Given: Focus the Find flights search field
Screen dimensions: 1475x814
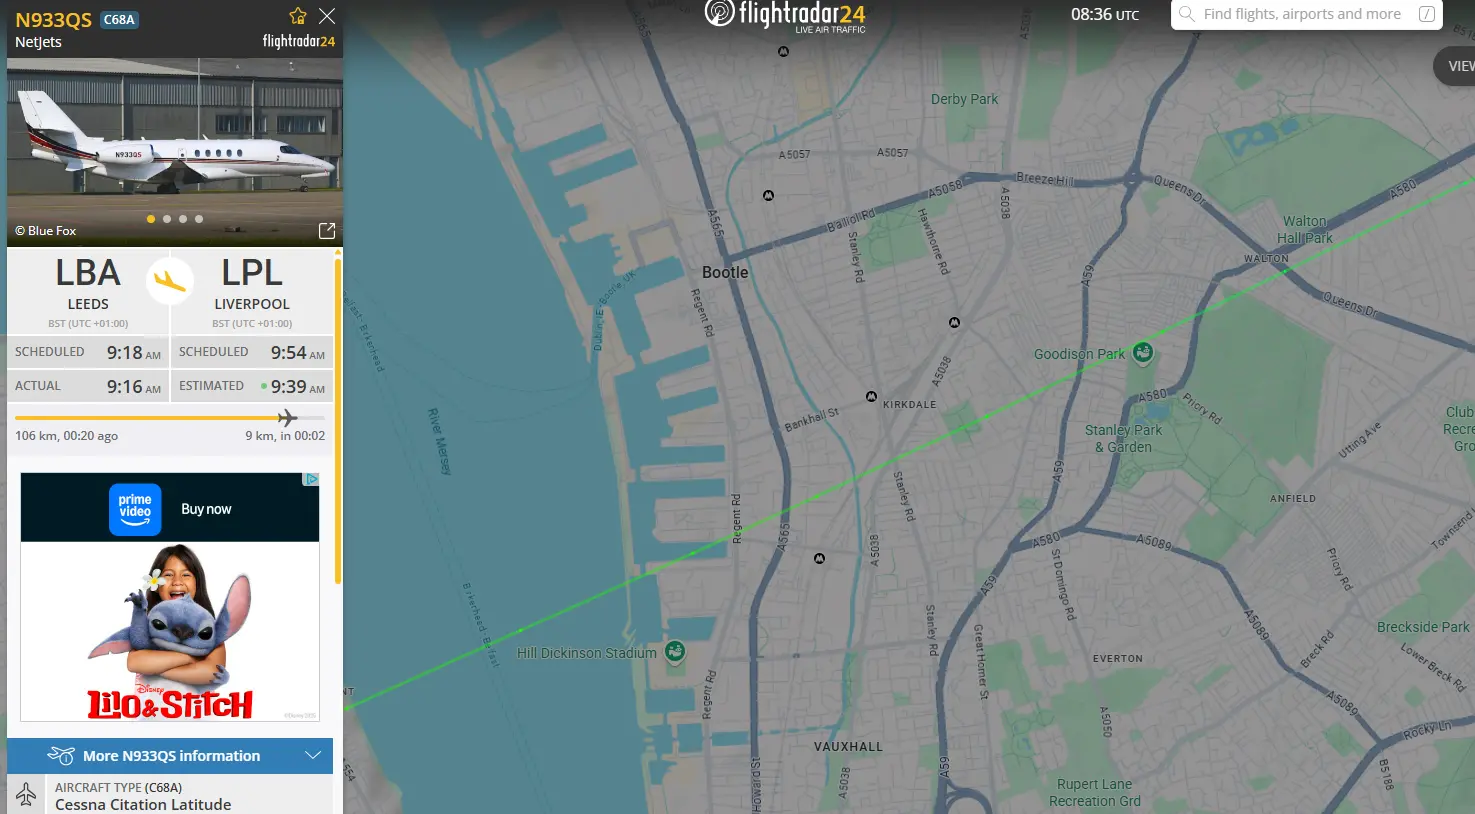Looking at the screenshot, I should (1301, 14).
